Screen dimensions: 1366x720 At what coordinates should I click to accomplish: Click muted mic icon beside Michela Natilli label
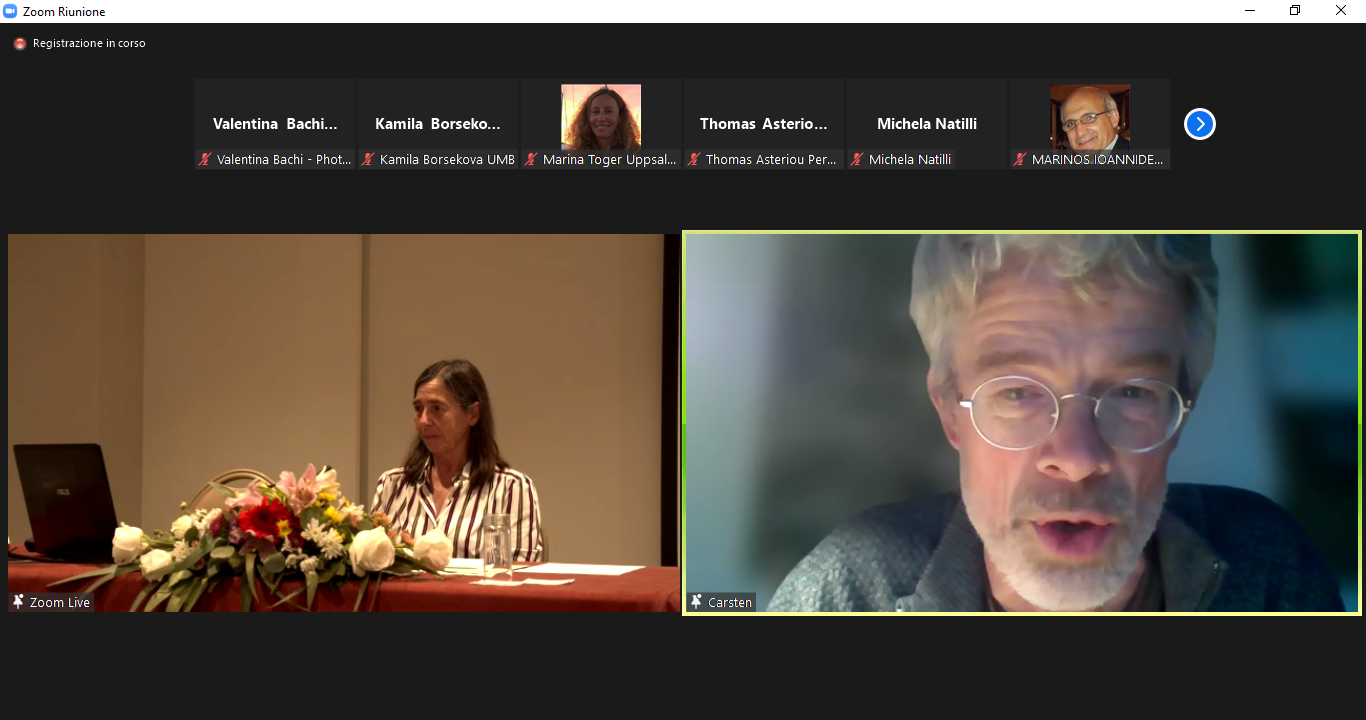857,159
